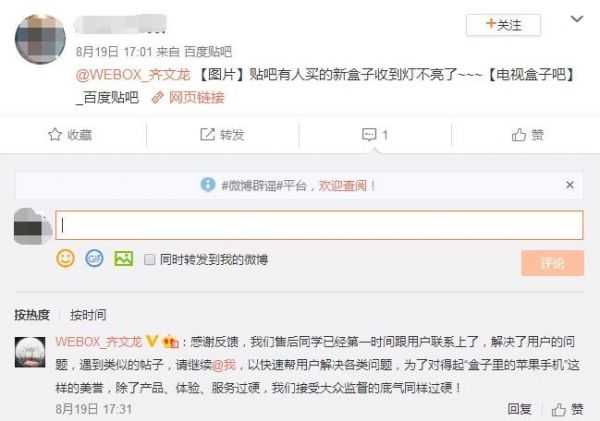600x421 pixels.
Task: Click the 收藏 star icon
Action: point(55,134)
